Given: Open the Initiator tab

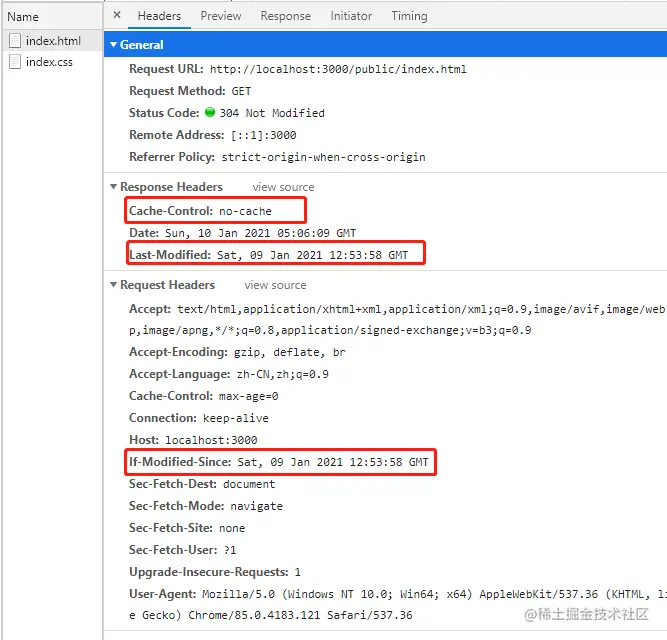Looking at the screenshot, I should click(x=351, y=16).
